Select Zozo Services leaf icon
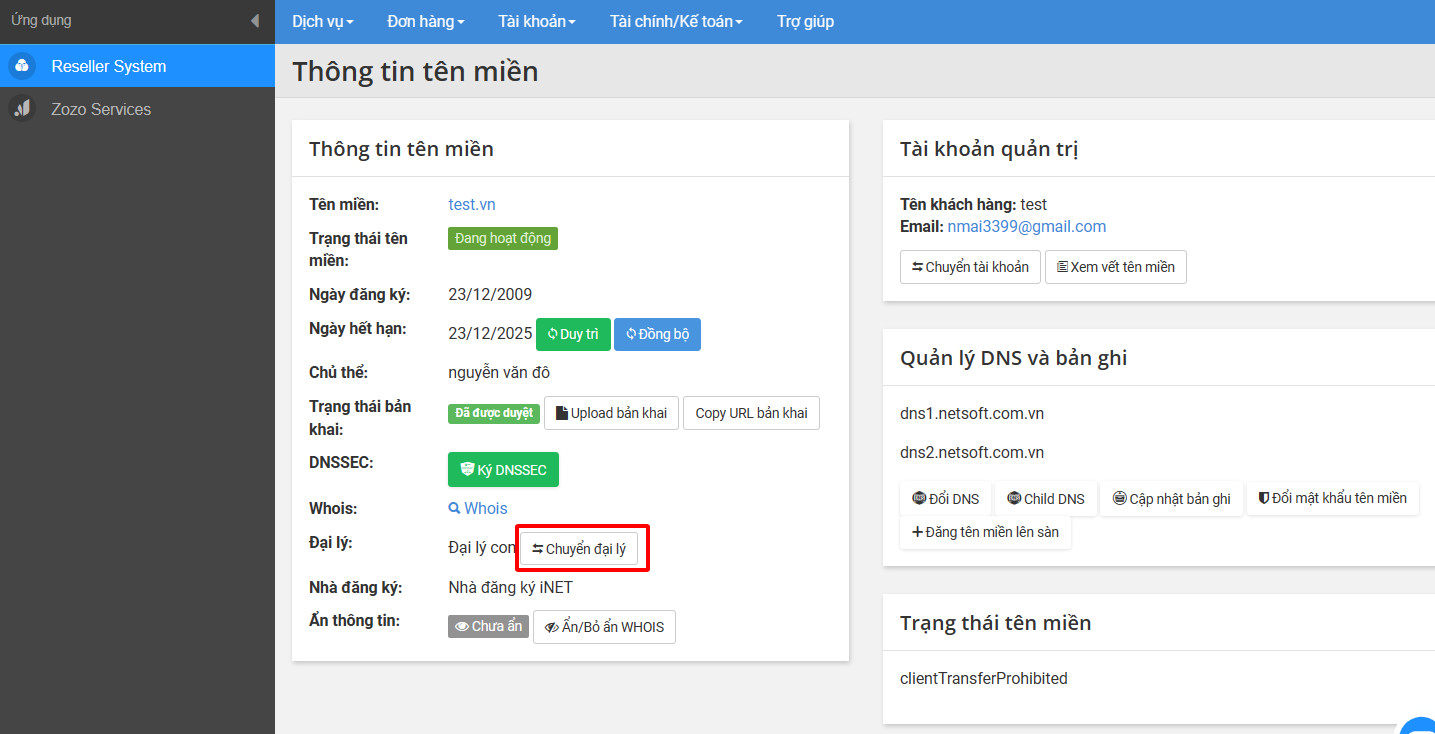Image resolution: width=1435 pixels, height=734 pixels. [22, 109]
